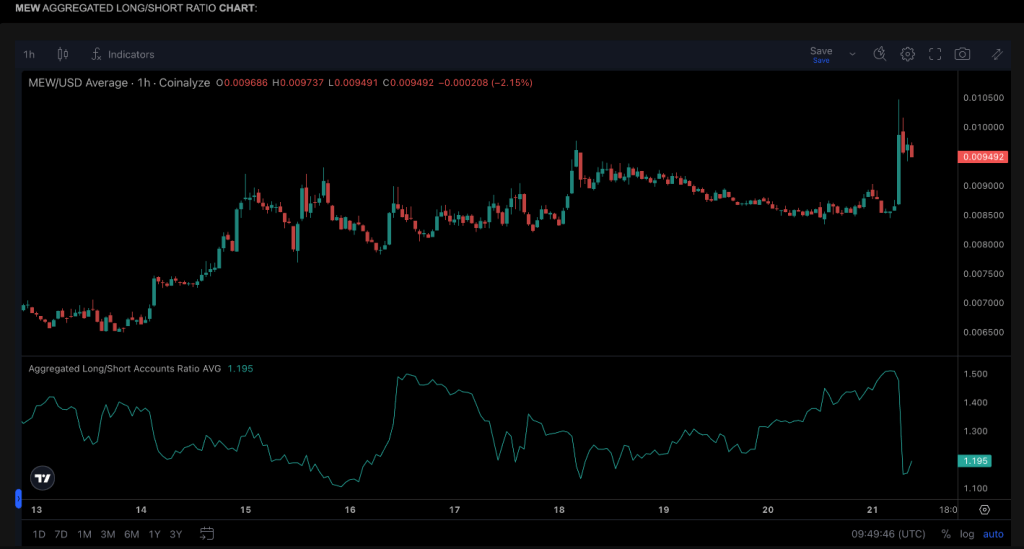Open timezone menu showing 09:49:46 (UTC)

[x=887, y=534]
